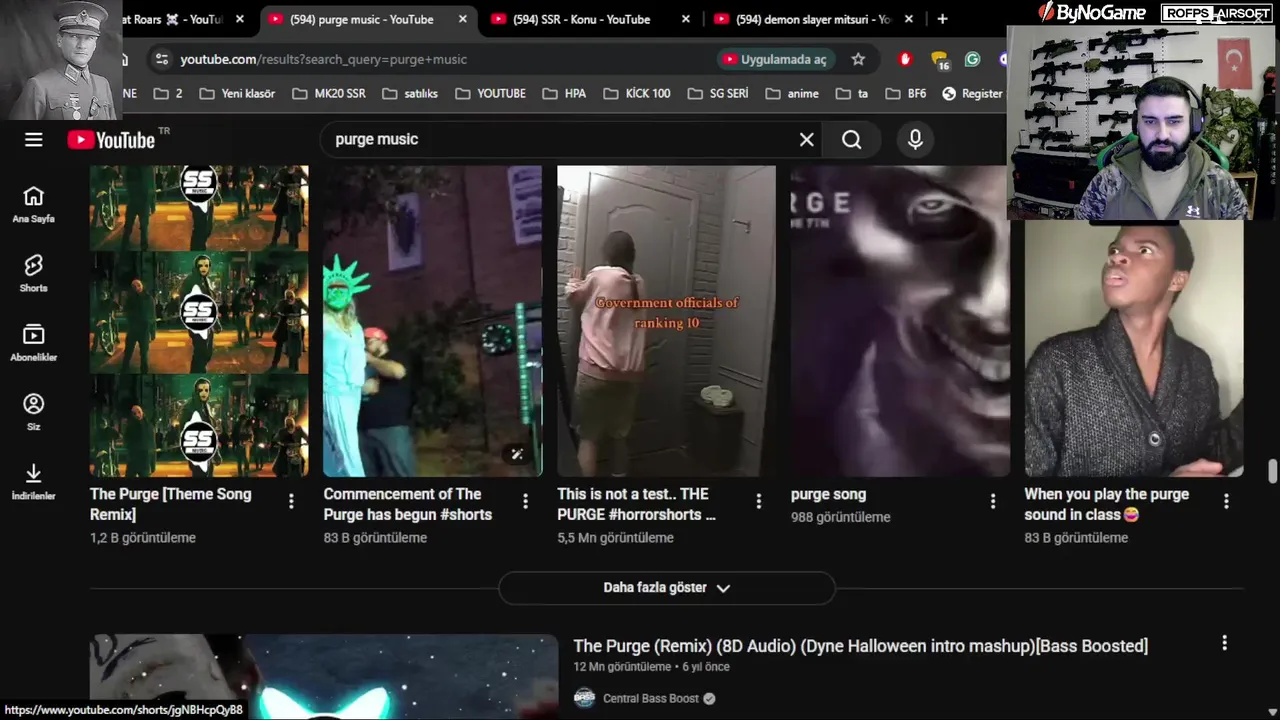
Task: Close the SSR - Konu tab
Action: click(x=685, y=19)
